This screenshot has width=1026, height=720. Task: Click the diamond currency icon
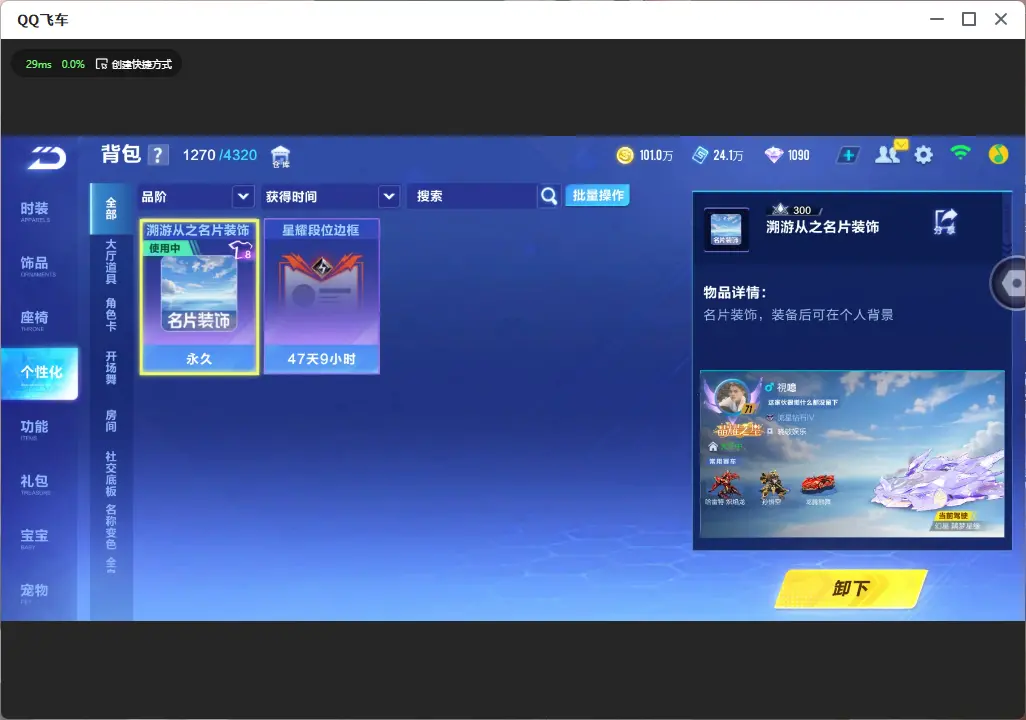773,155
